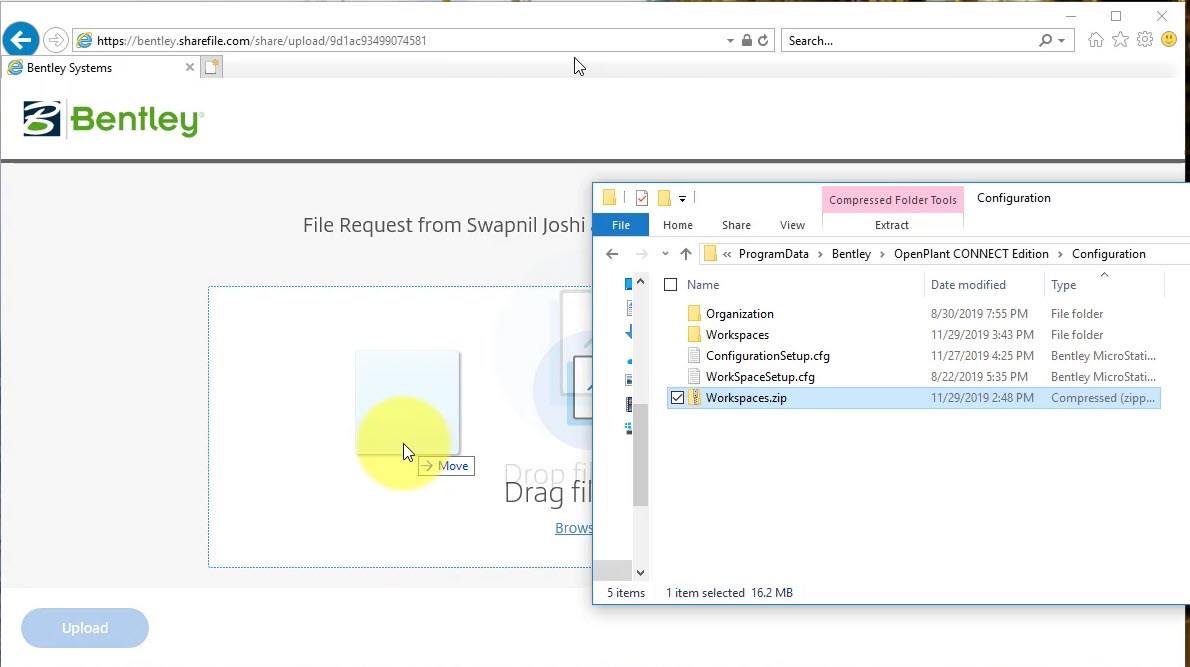Click Configuration in the breadcrumb path
This screenshot has height=667, width=1190.
[x=1108, y=254]
